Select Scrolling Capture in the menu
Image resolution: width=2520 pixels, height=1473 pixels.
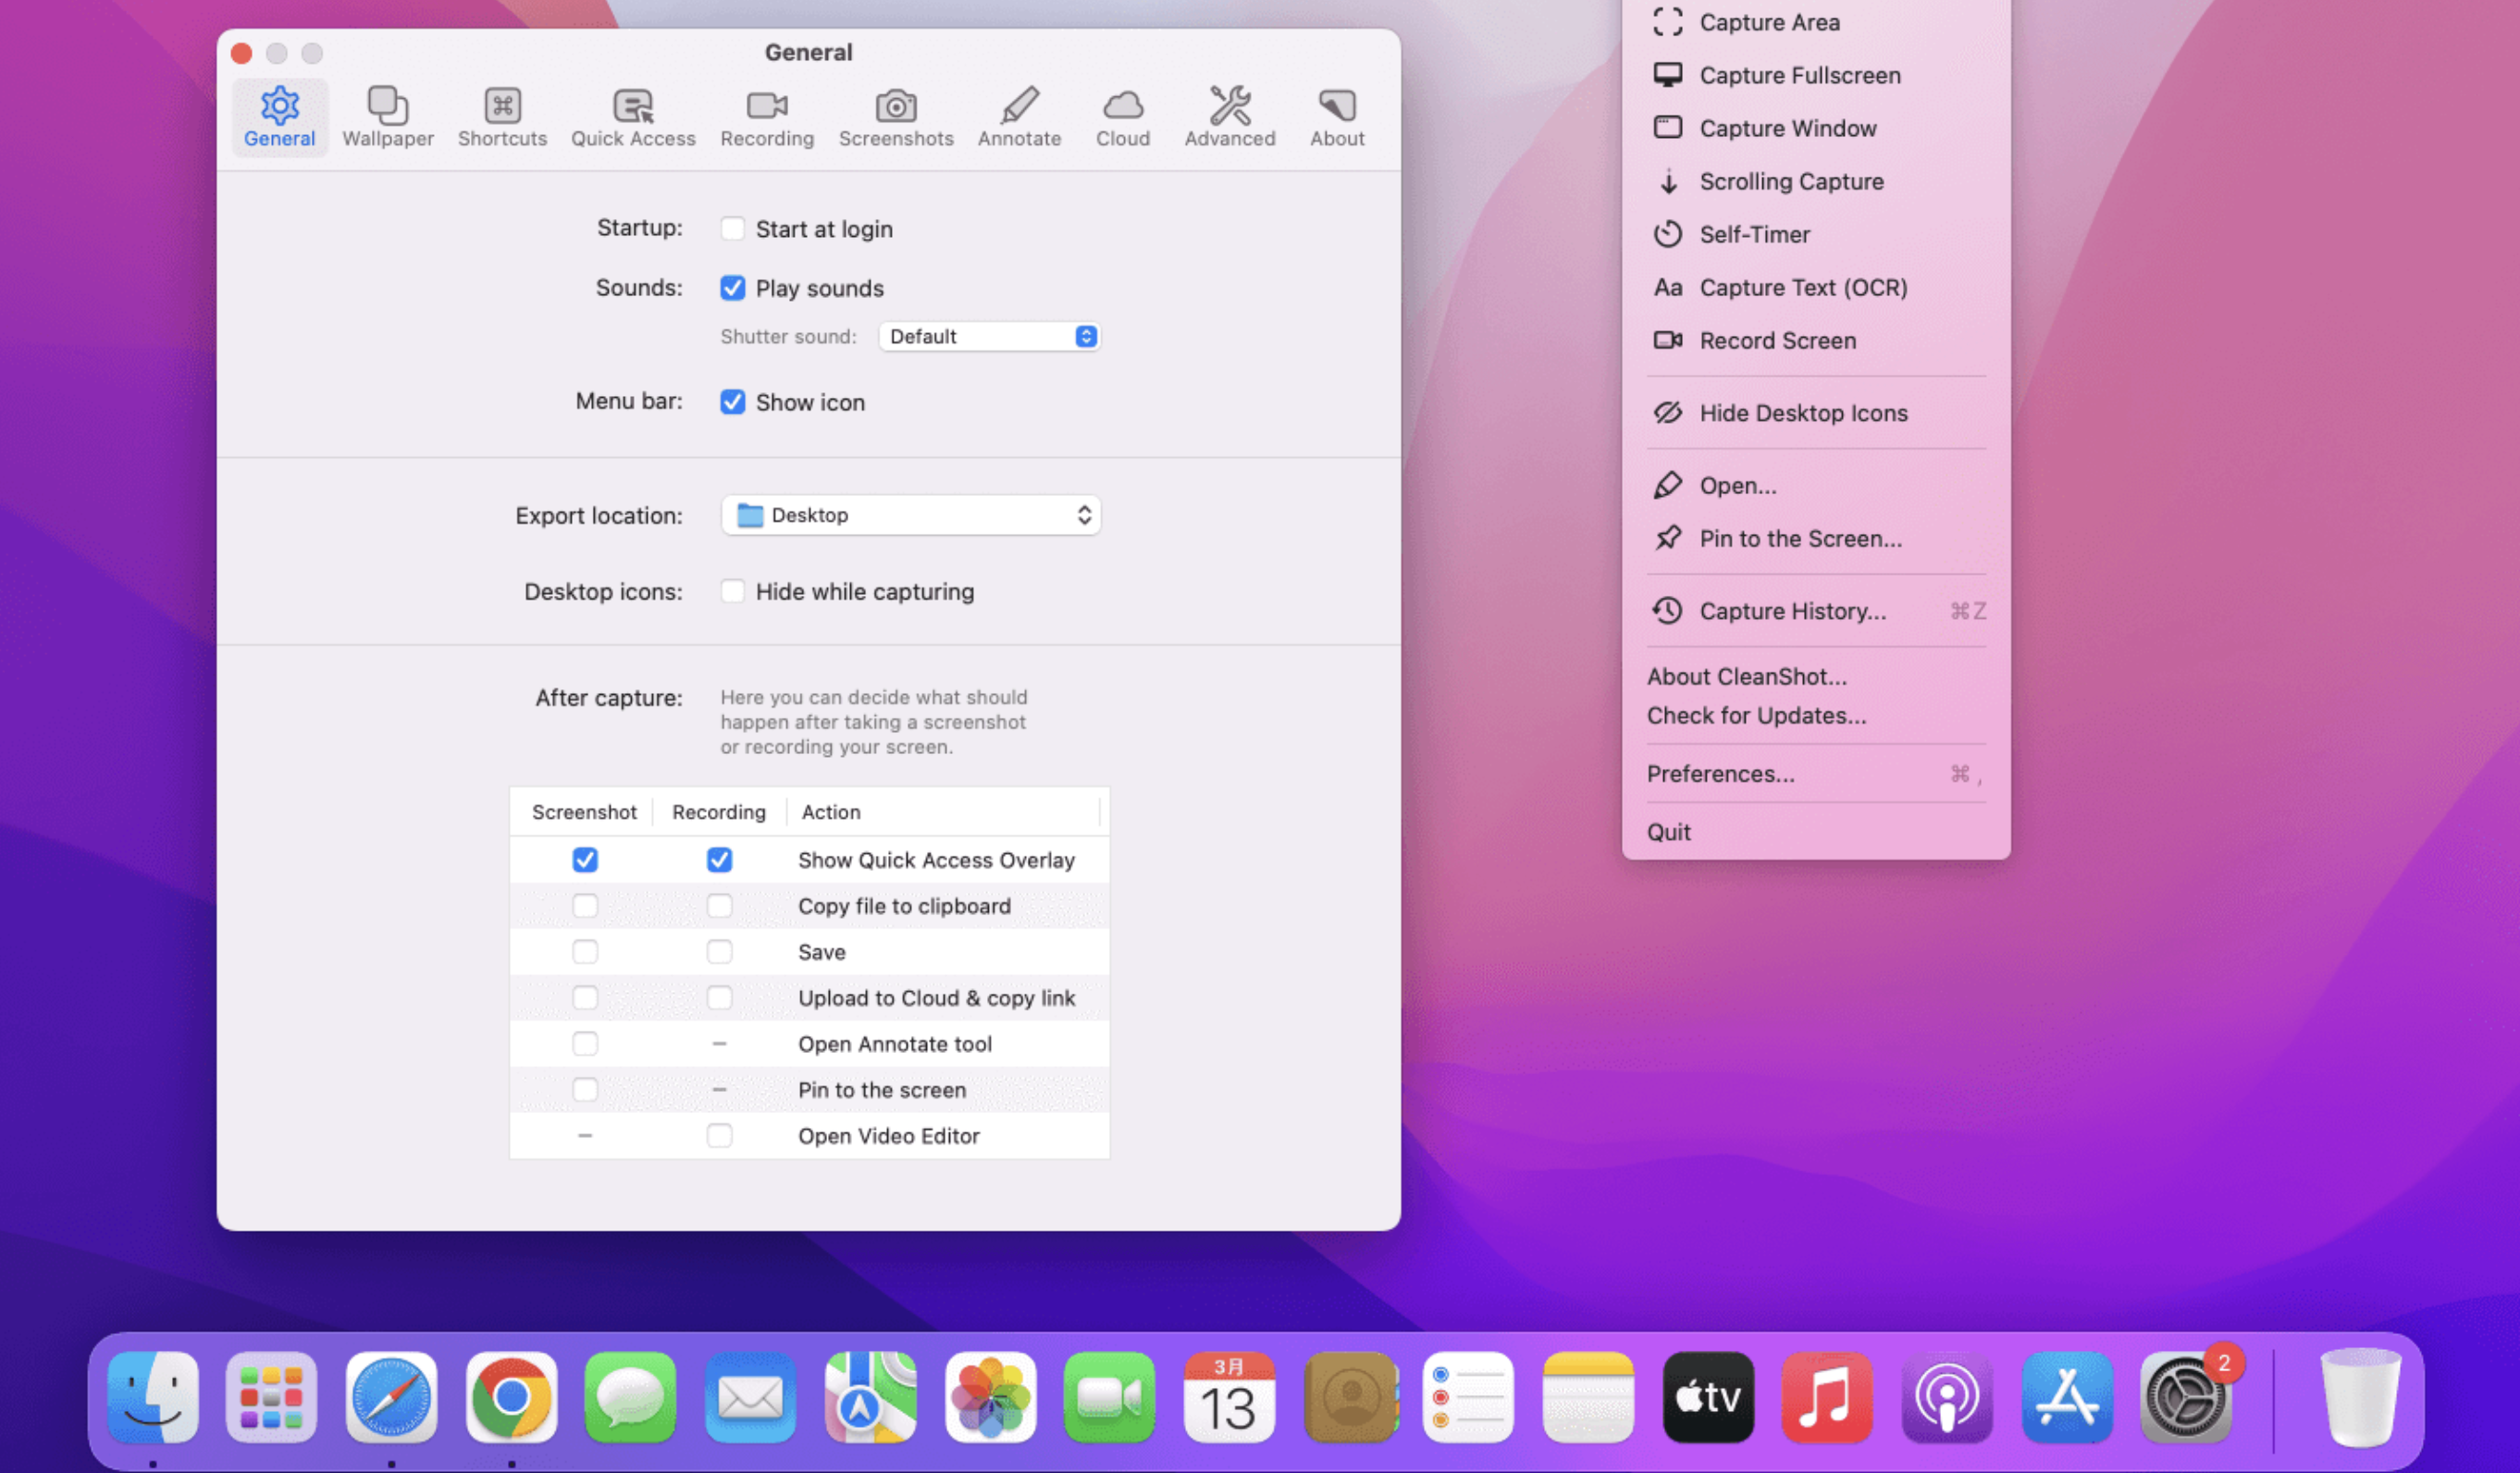pyautogui.click(x=1791, y=181)
